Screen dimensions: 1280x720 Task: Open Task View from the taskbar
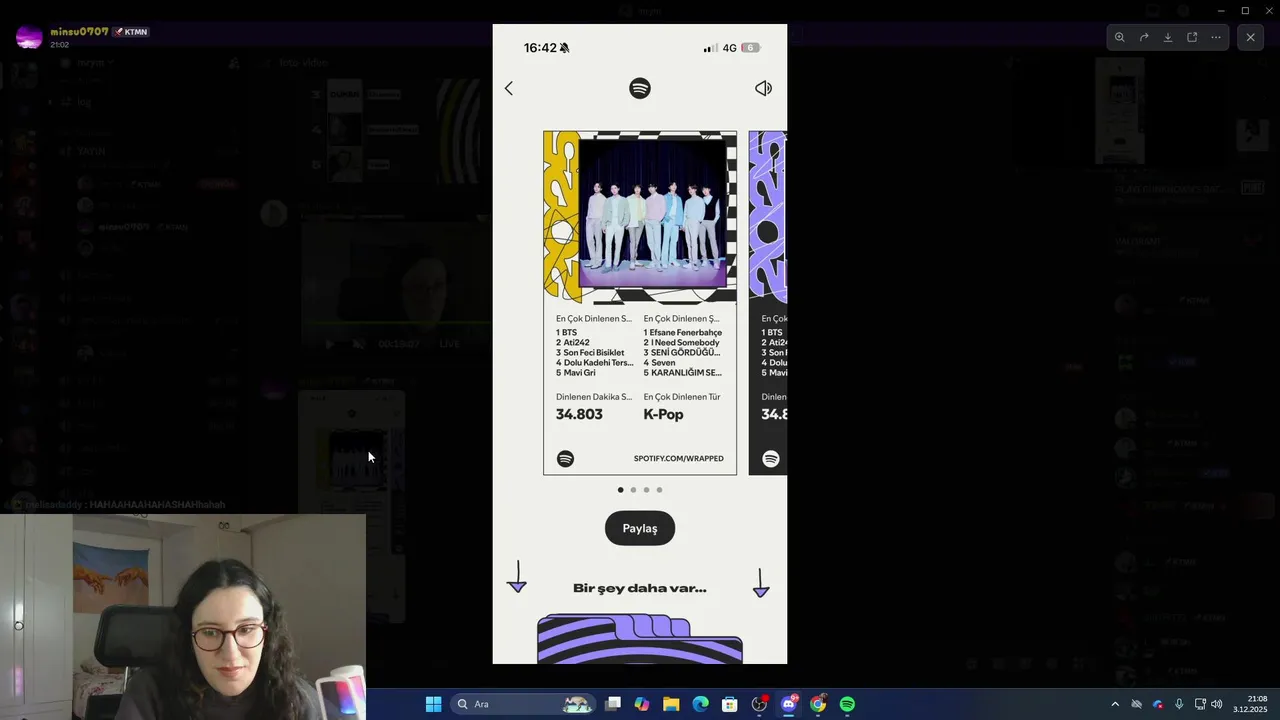coord(613,704)
